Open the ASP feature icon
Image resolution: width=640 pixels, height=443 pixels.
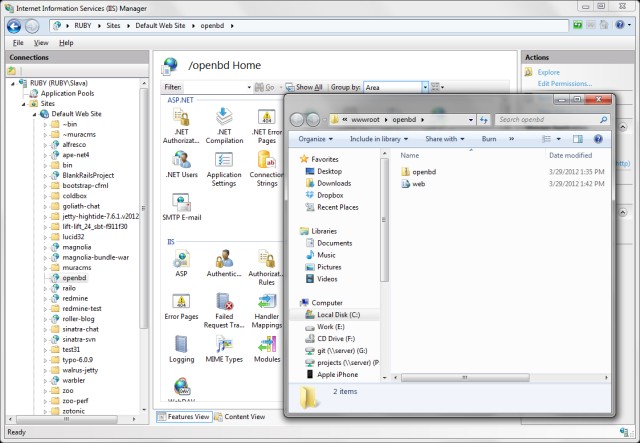pos(181,263)
